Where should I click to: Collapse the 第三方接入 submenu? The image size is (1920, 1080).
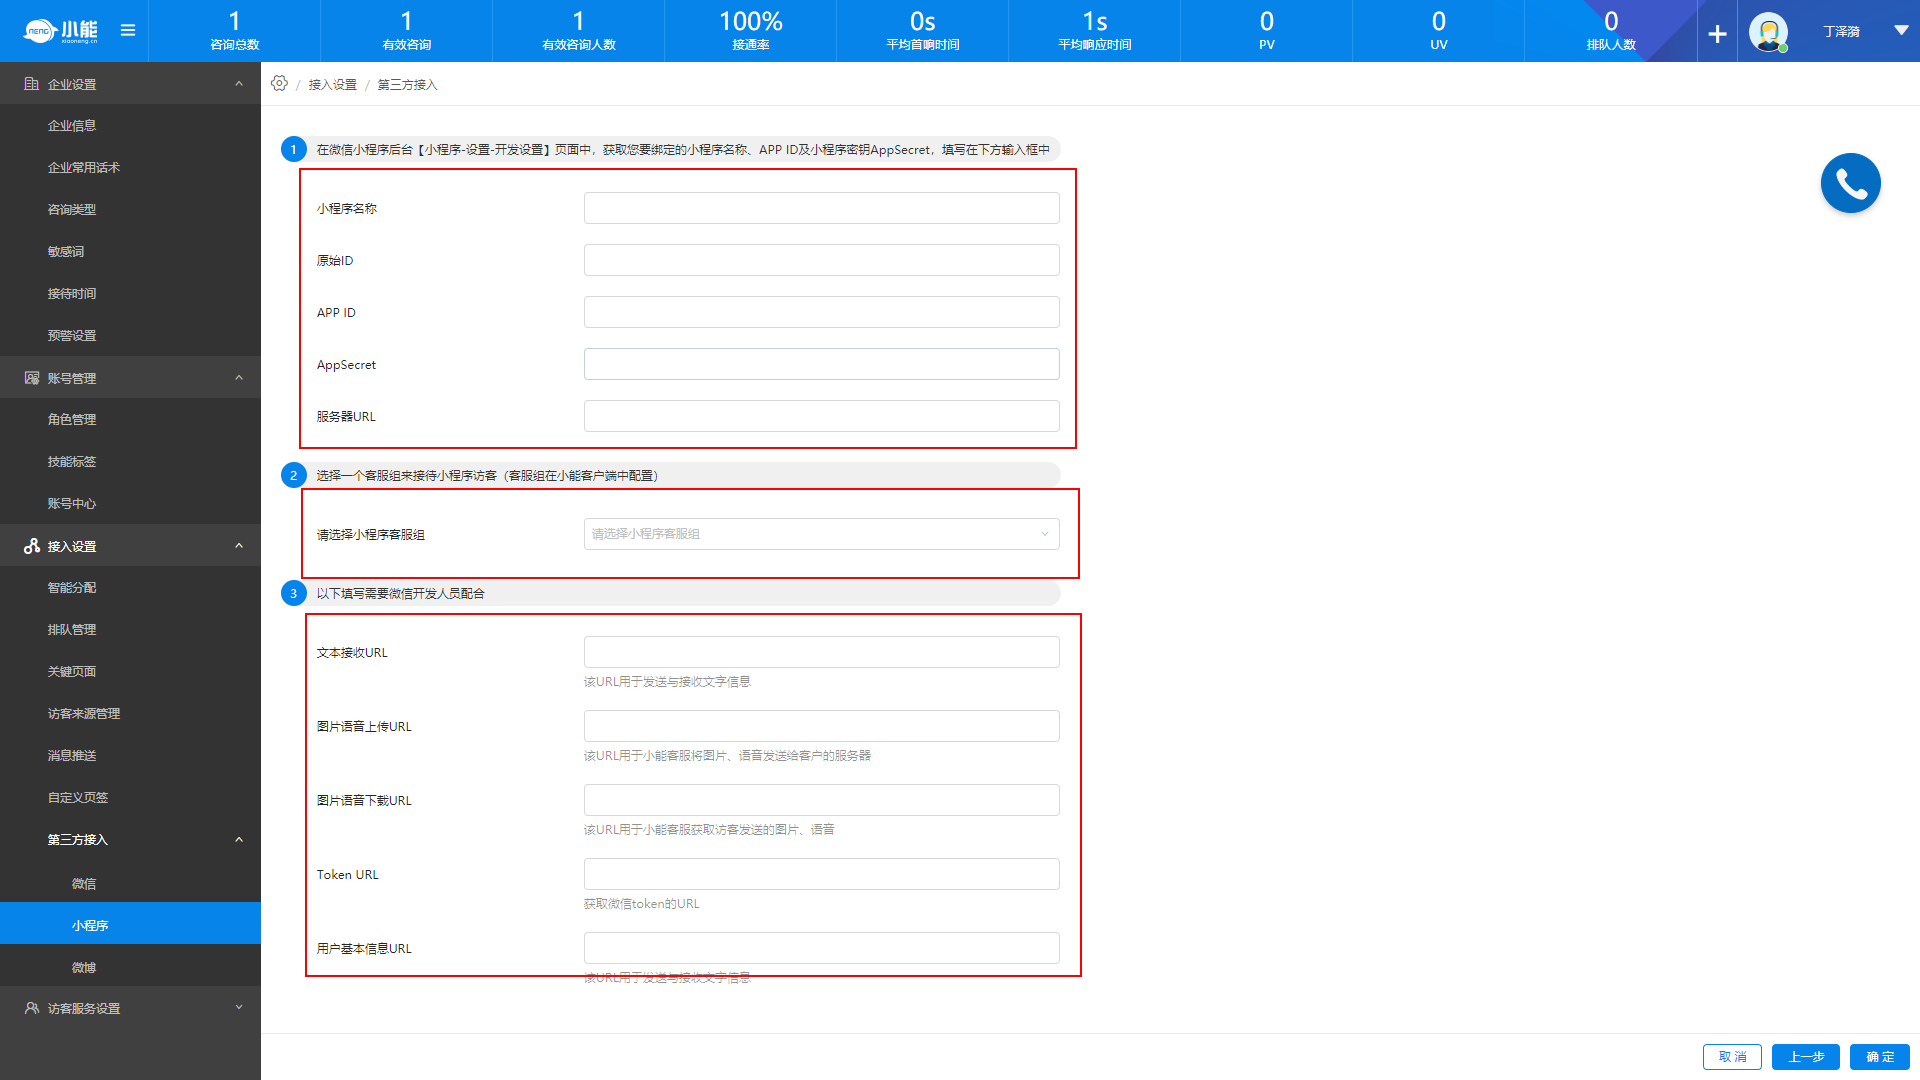(x=239, y=840)
